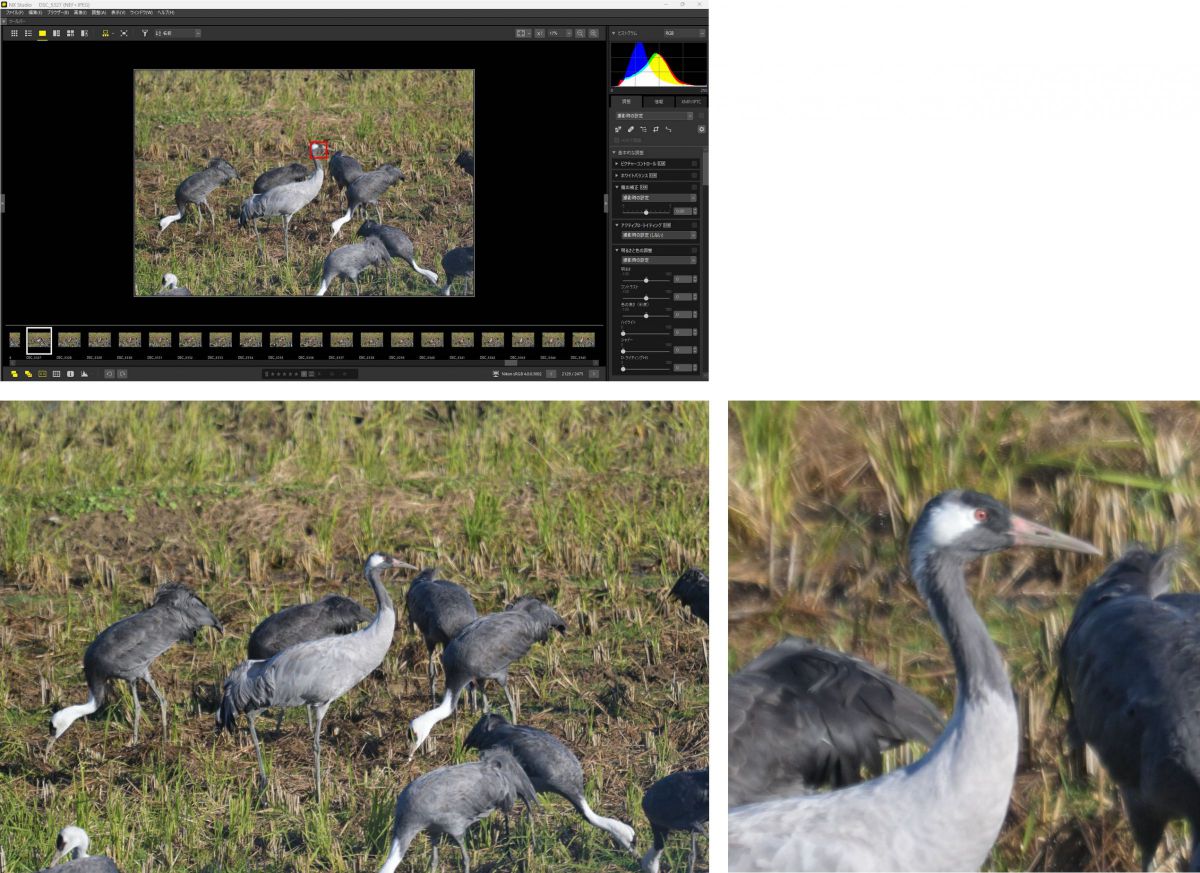Toggle the White Balance adjustment checkbox
Viewport: 1200px width, 873px height.
[x=694, y=175]
